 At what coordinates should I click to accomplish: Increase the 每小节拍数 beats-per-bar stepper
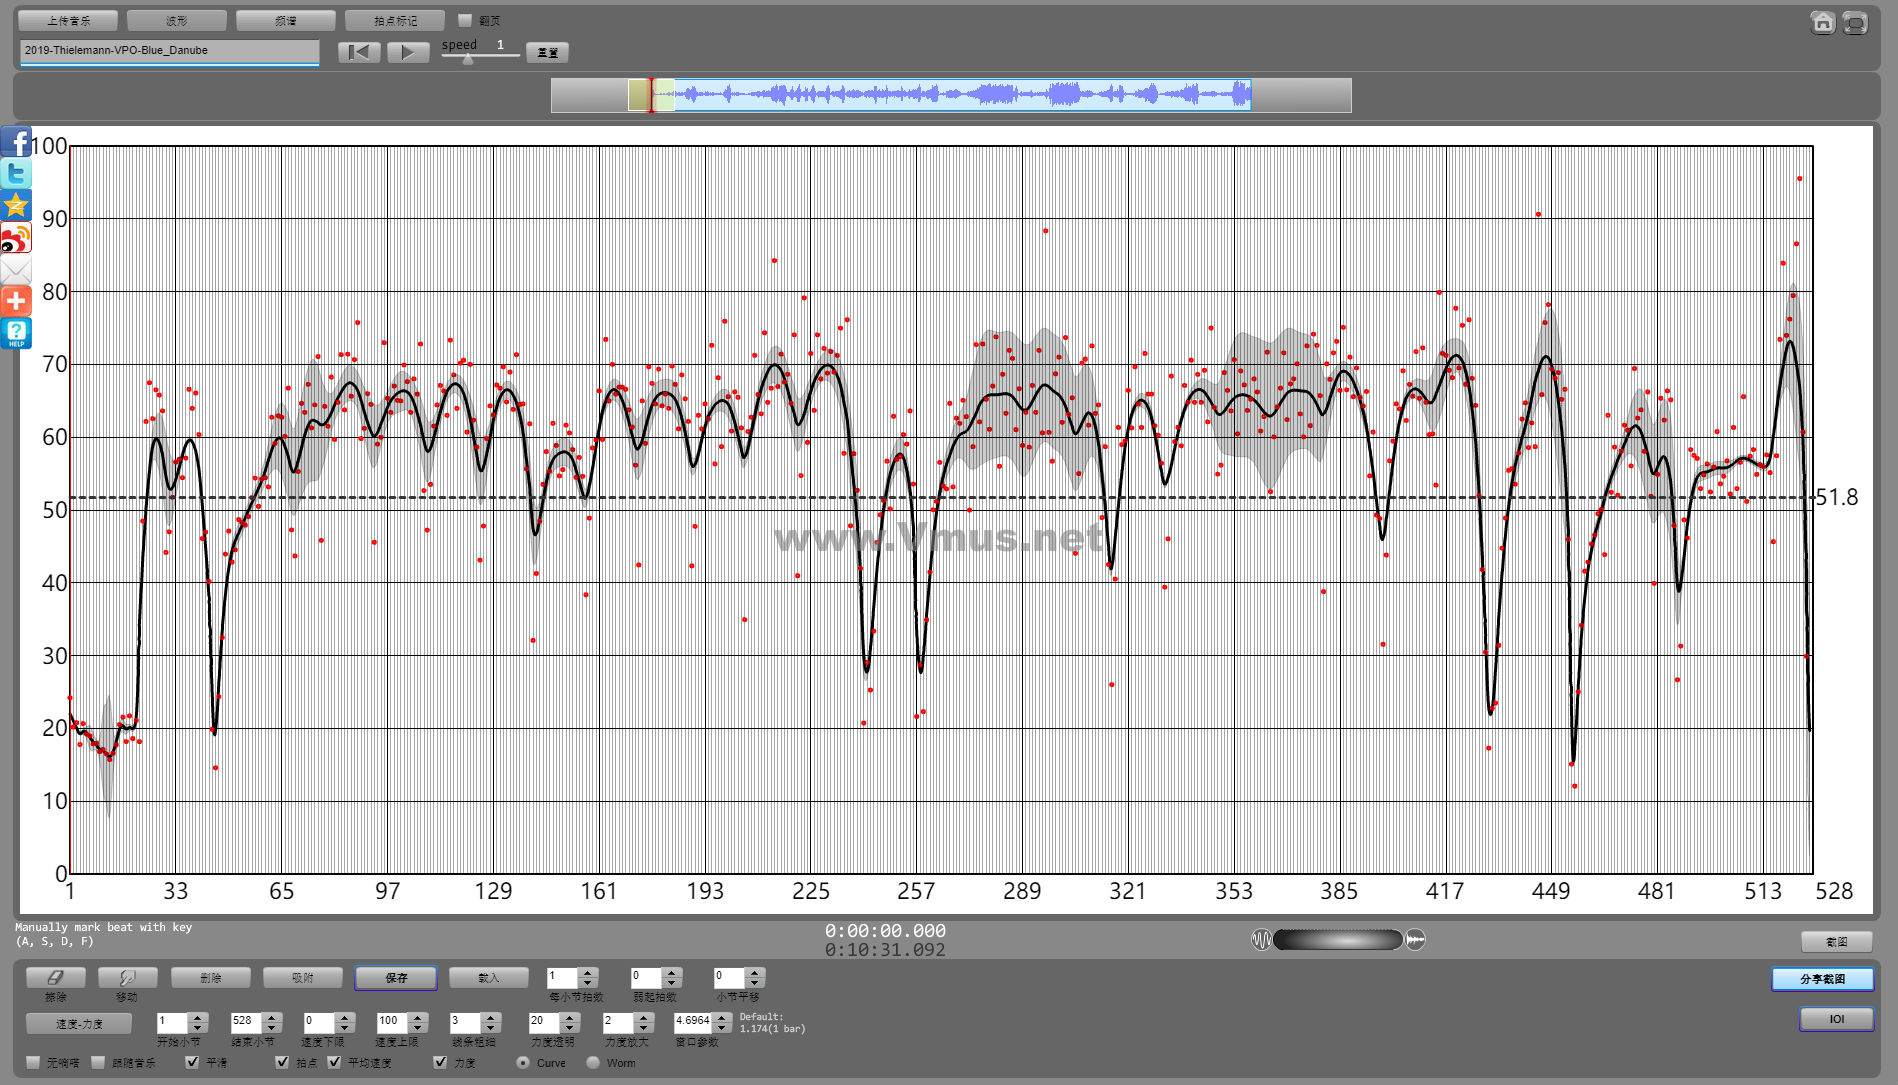pyautogui.click(x=588, y=972)
